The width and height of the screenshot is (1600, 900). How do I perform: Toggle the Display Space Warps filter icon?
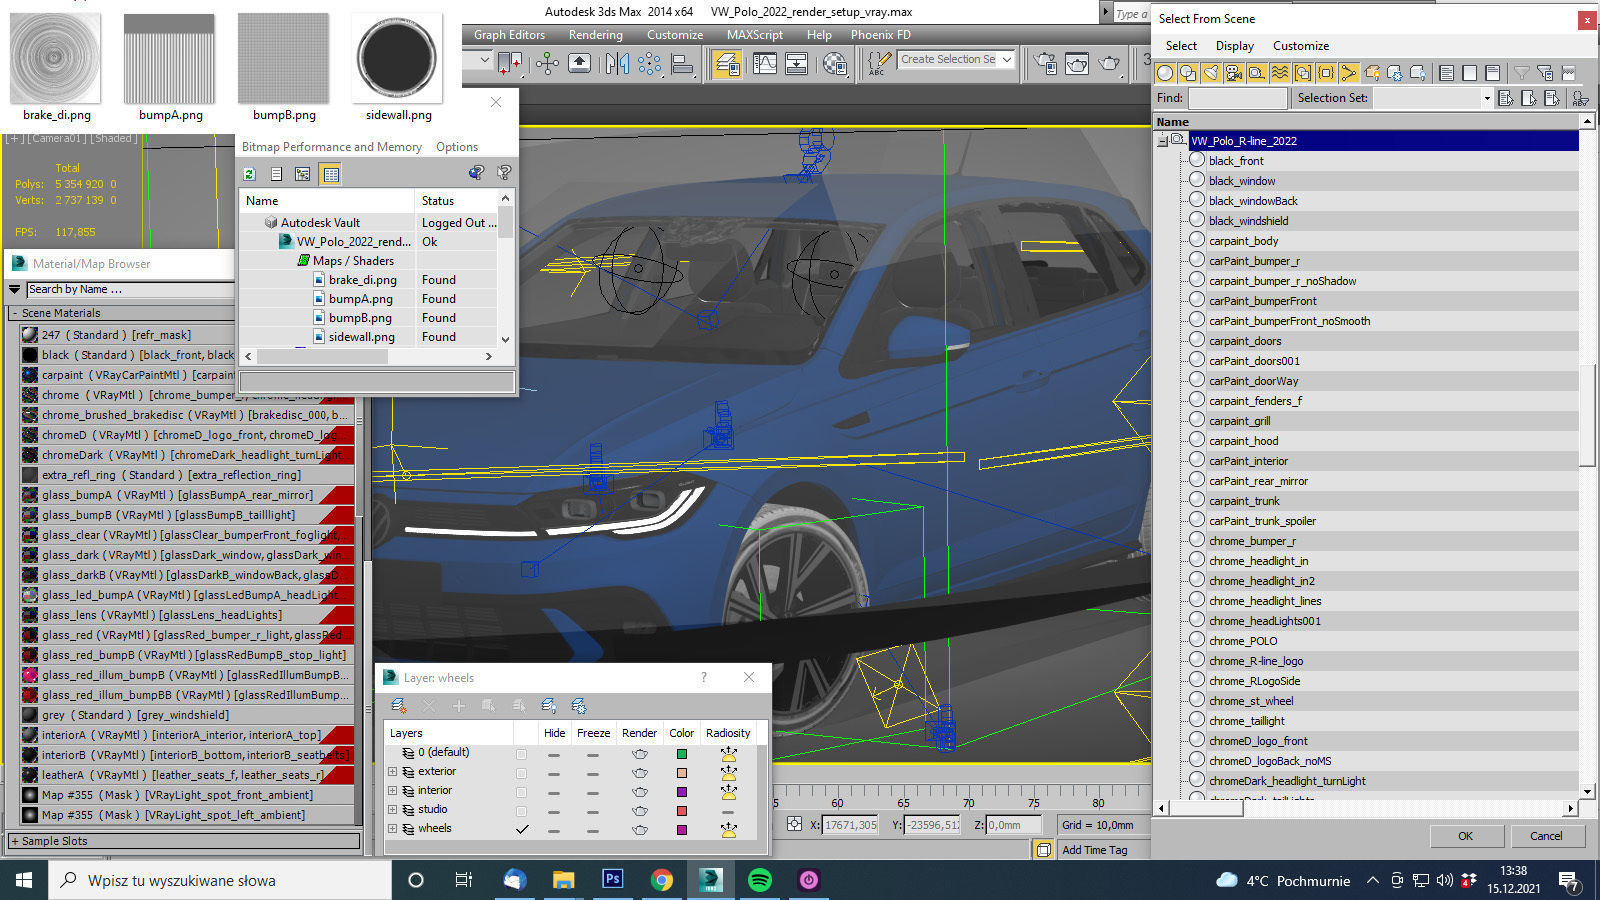pyautogui.click(x=1279, y=73)
